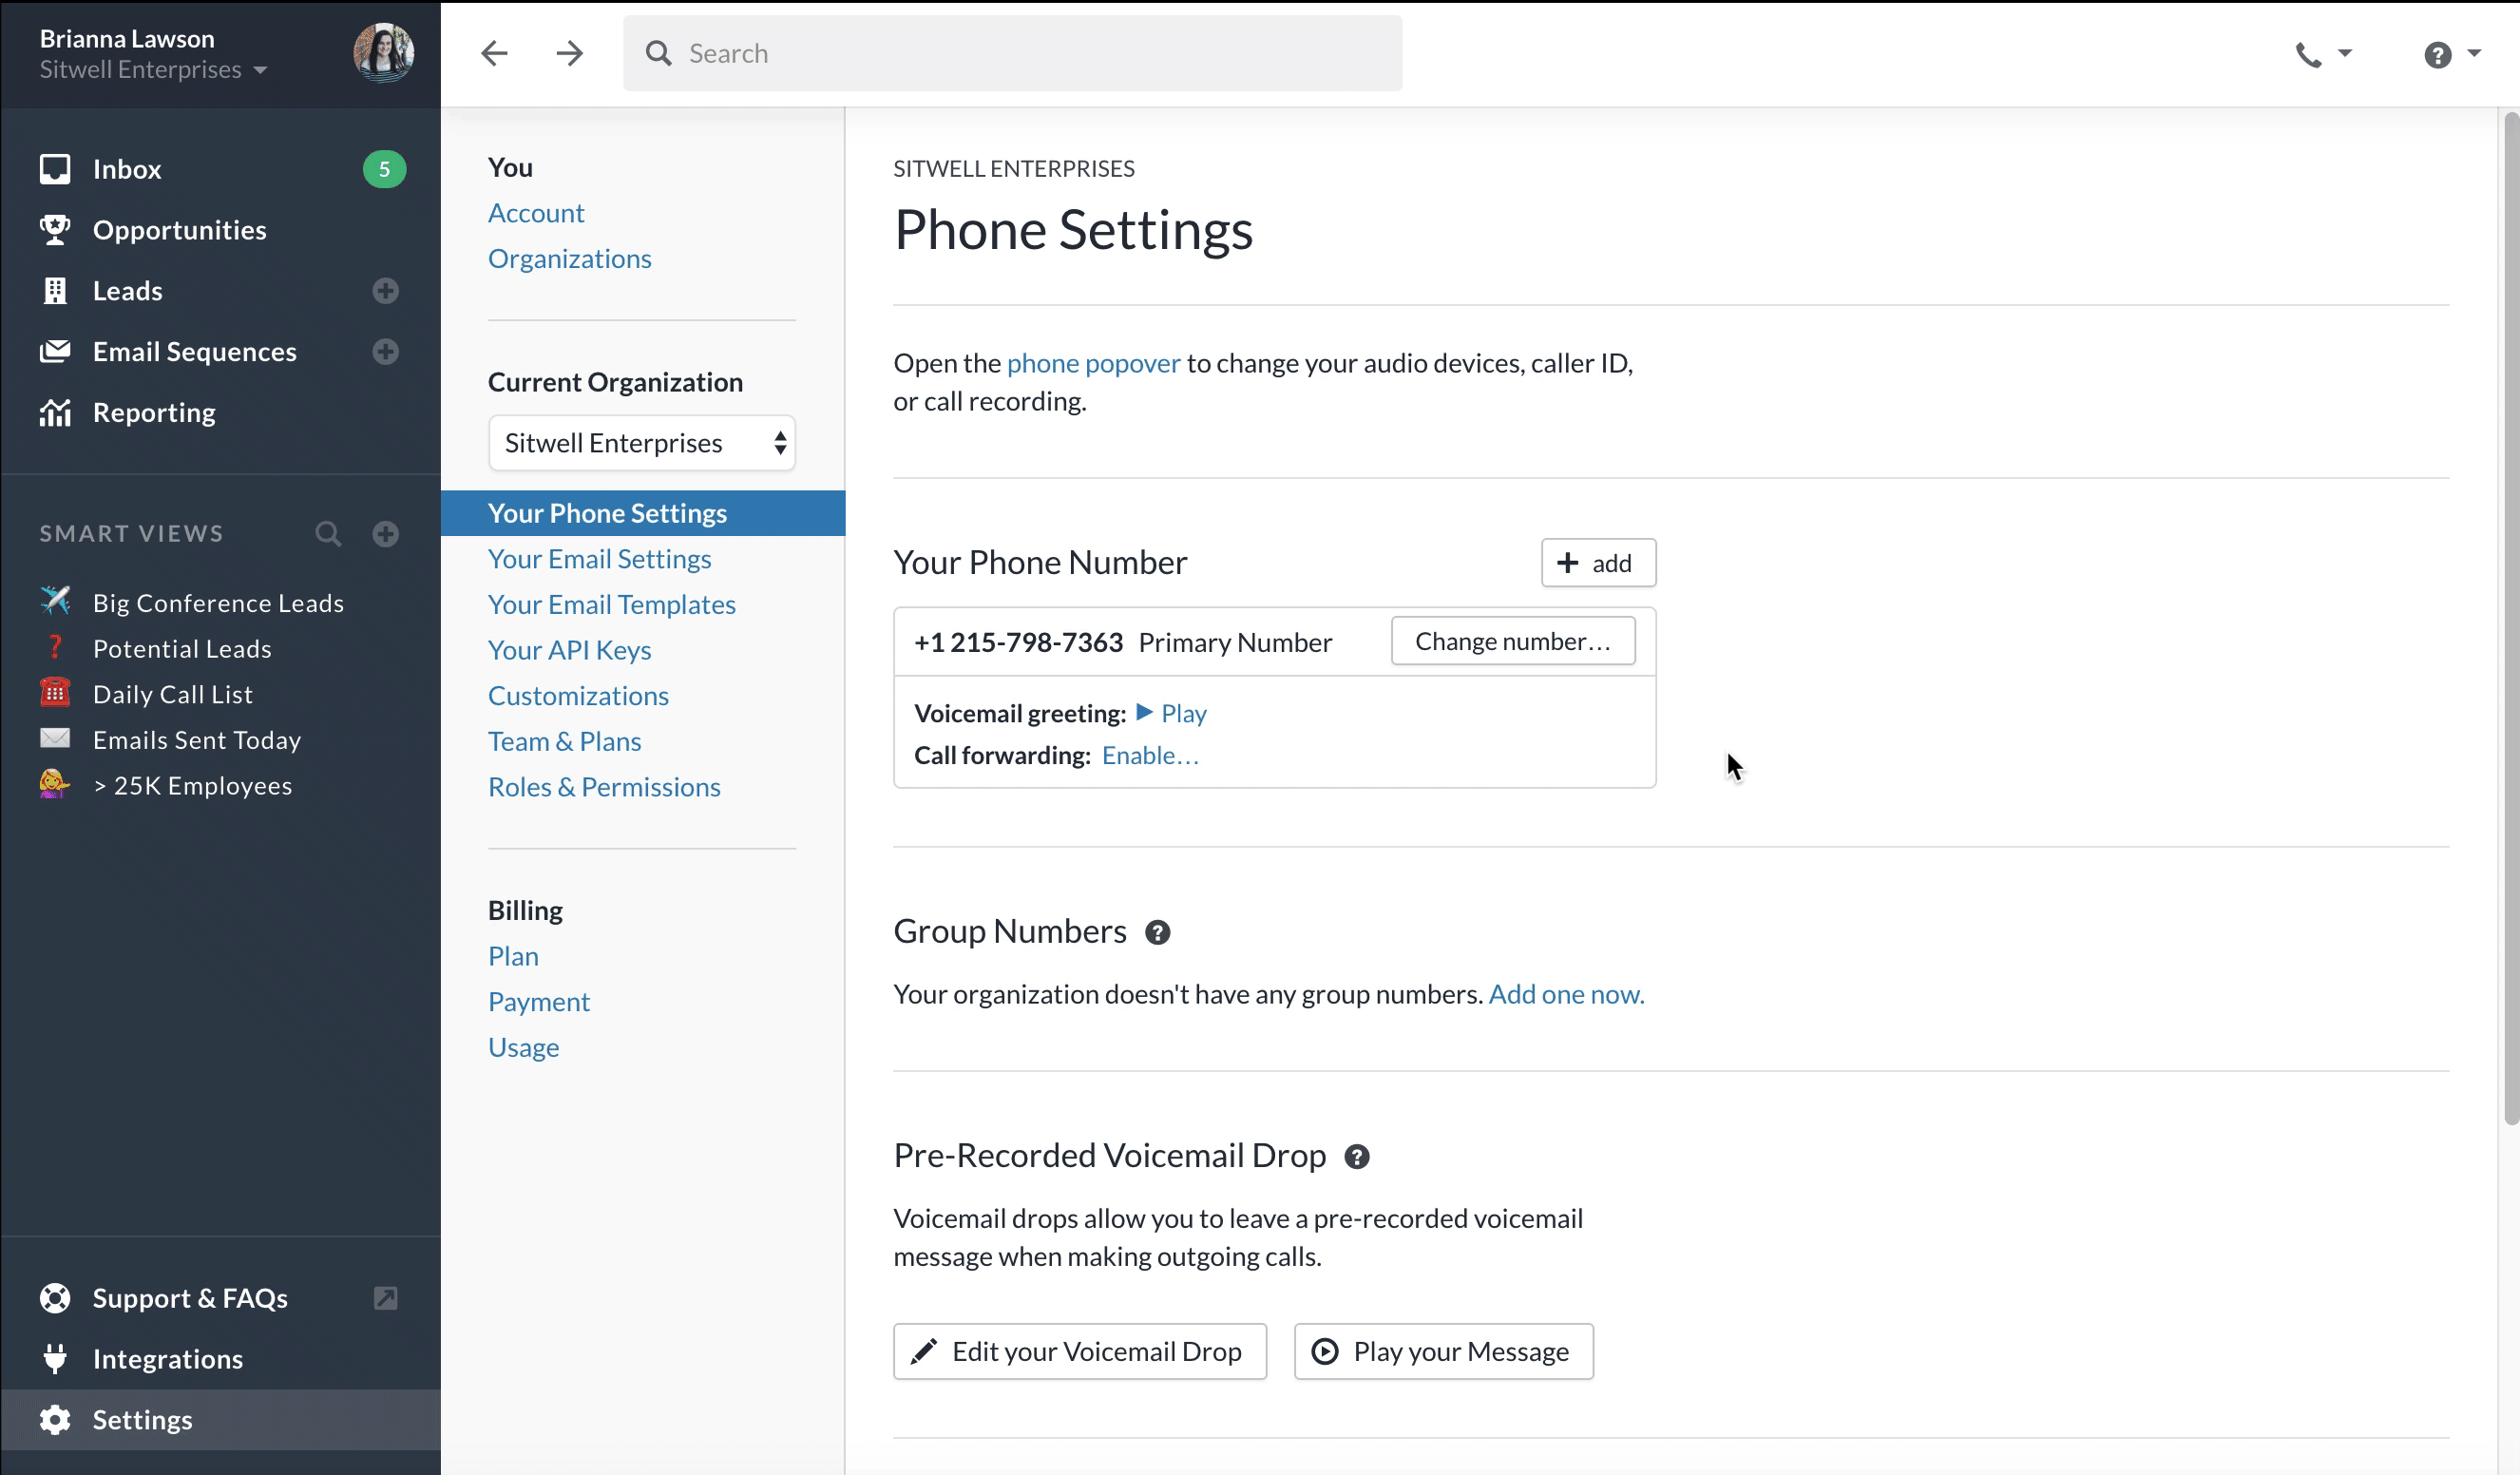Click the forward navigation arrow
The width and height of the screenshot is (2520, 1475).
coord(569,53)
